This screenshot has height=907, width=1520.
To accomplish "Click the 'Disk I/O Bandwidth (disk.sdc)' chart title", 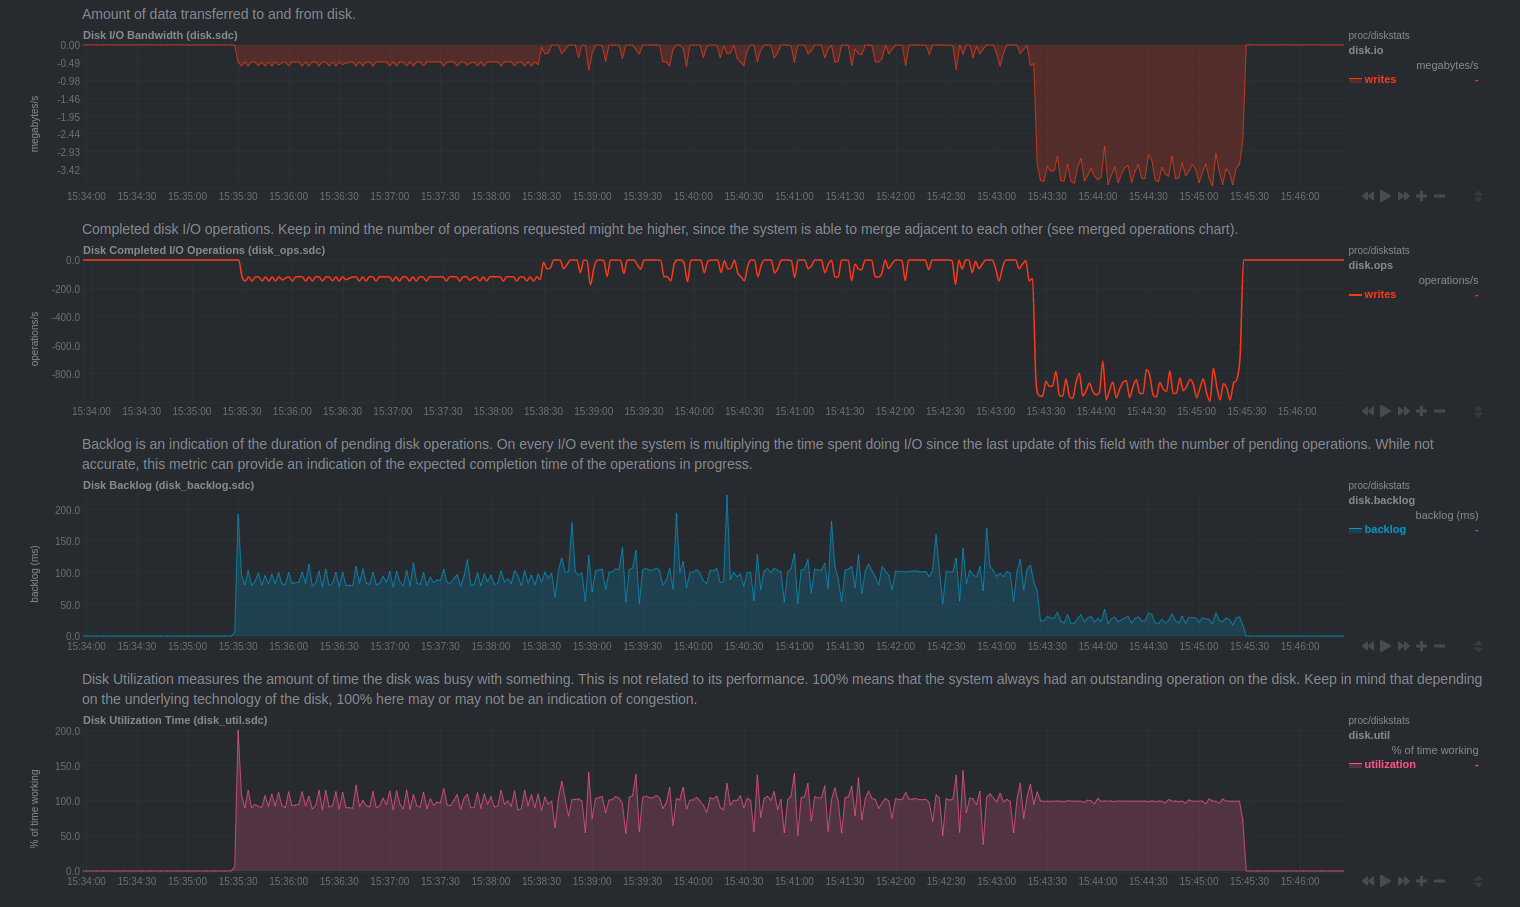I will 160,35.
